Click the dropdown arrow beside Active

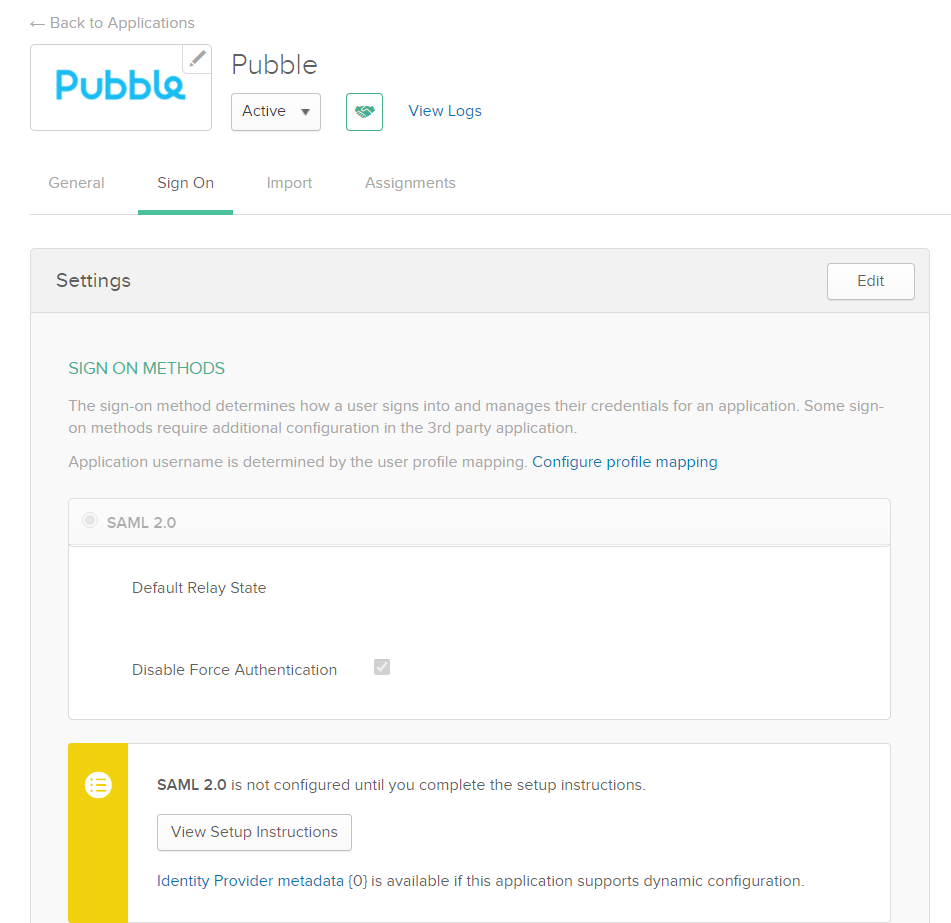(305, 112)
